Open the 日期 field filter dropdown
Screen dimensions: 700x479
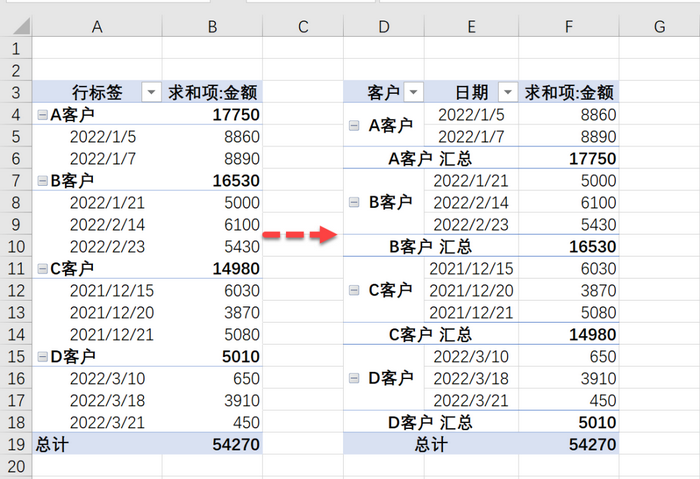coord(507,93)
